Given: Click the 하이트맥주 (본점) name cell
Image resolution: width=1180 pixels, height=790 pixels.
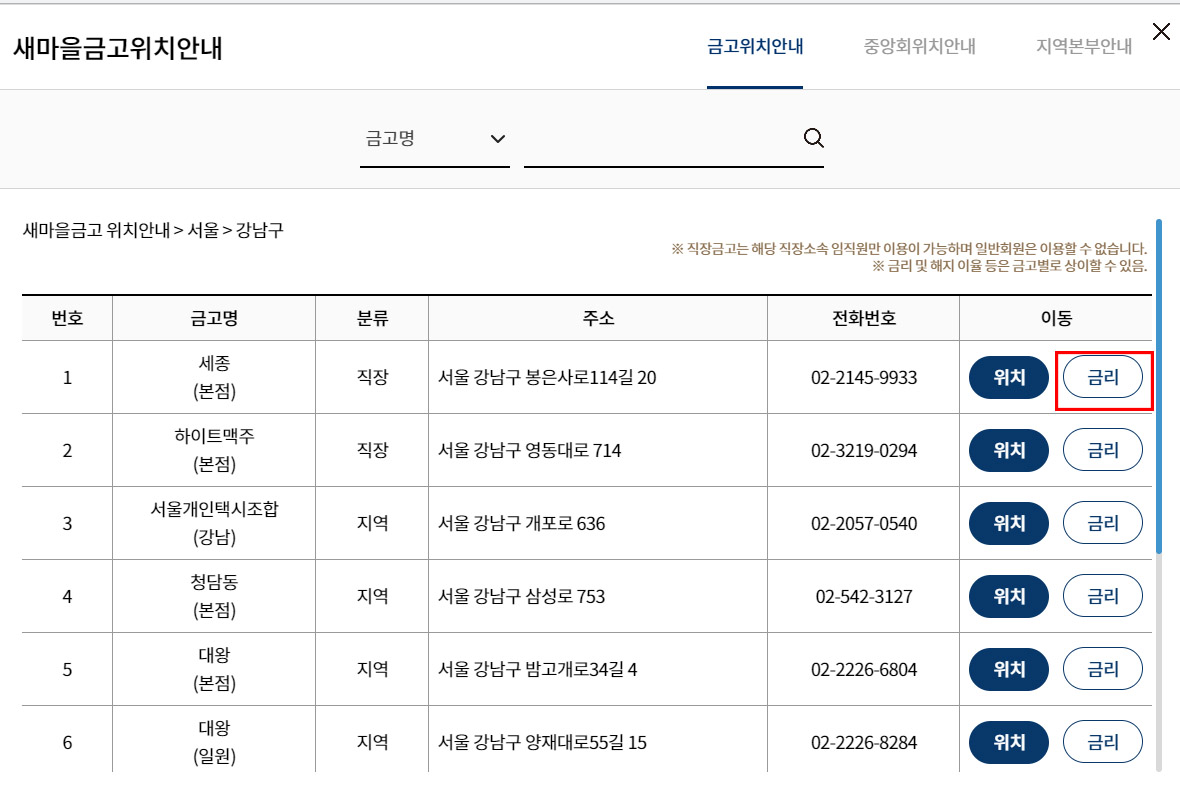Looking at the screenshot, I should click(214, 451).
